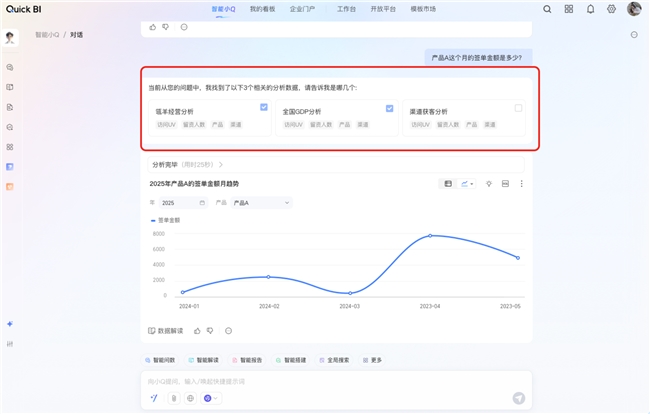Screen dimensions: 650x414
Task: Uncheck the 全国GDP分析 dataset checkbox
Action: pyautogui.click(x=390, y=107)
